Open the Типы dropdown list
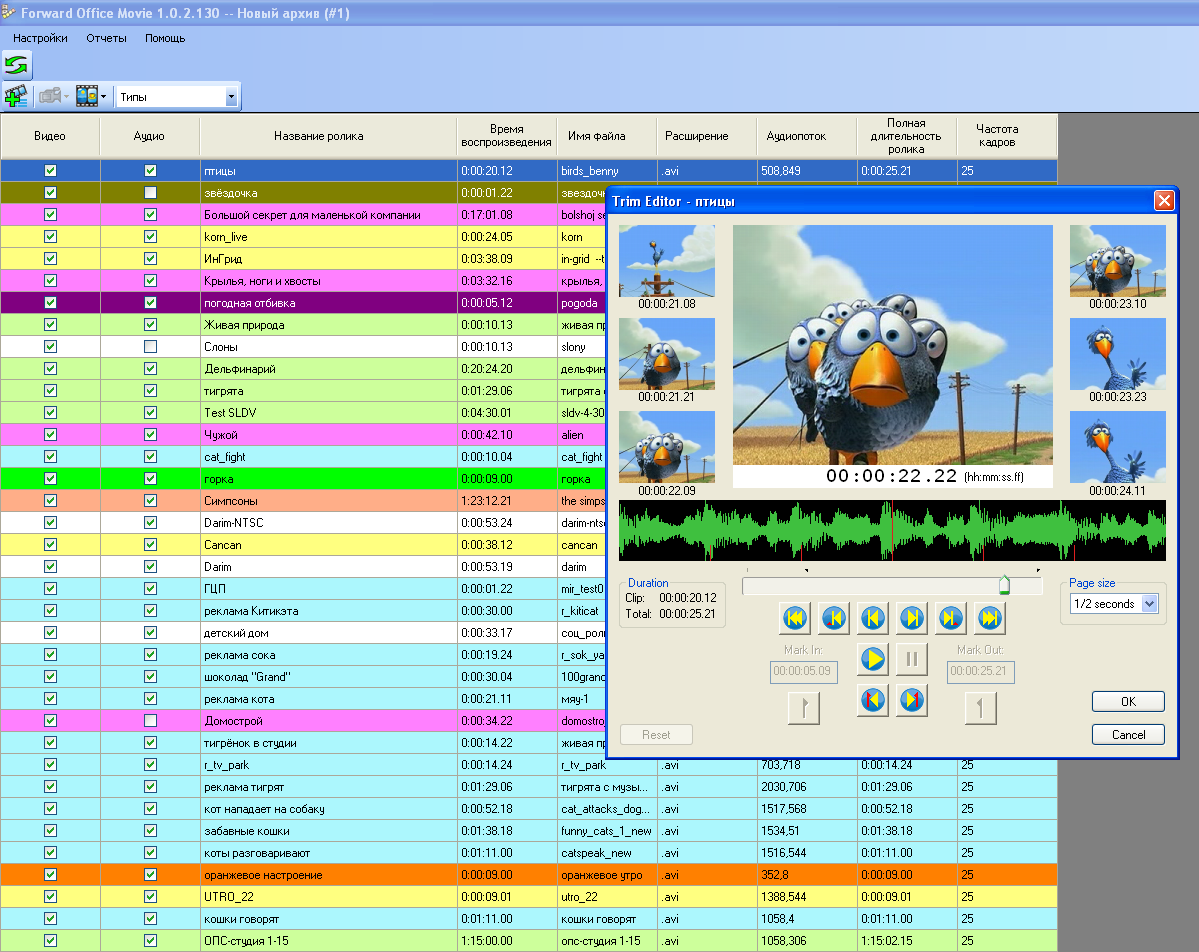The image size is (1199, 952). 232,97
